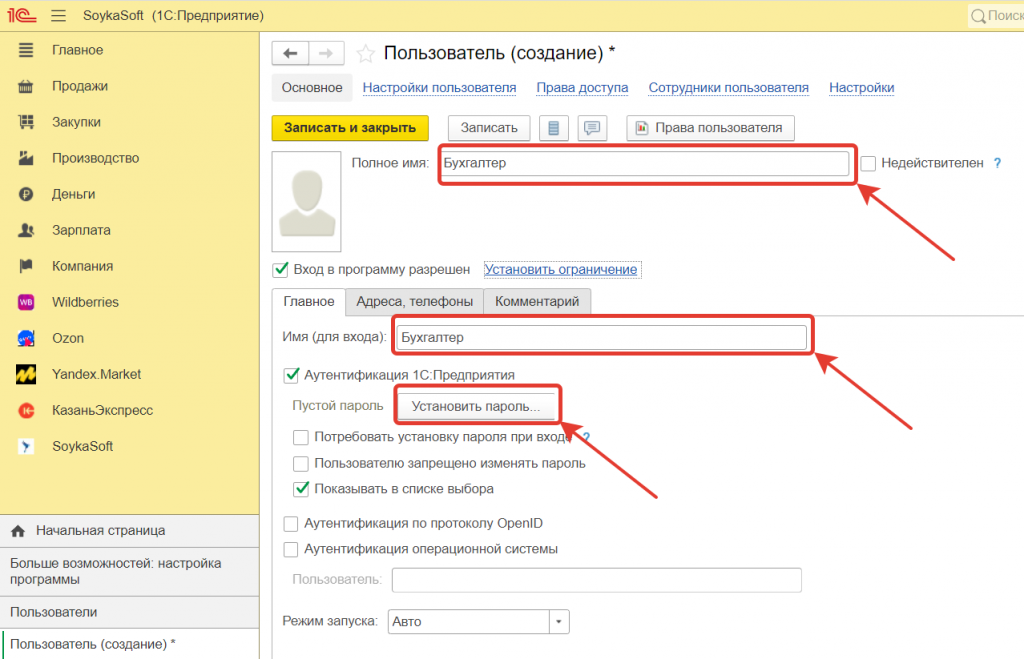This screenshot has height=659, width=1024.
Task: Click the Установить пароль button
Action: coord(476,406)
